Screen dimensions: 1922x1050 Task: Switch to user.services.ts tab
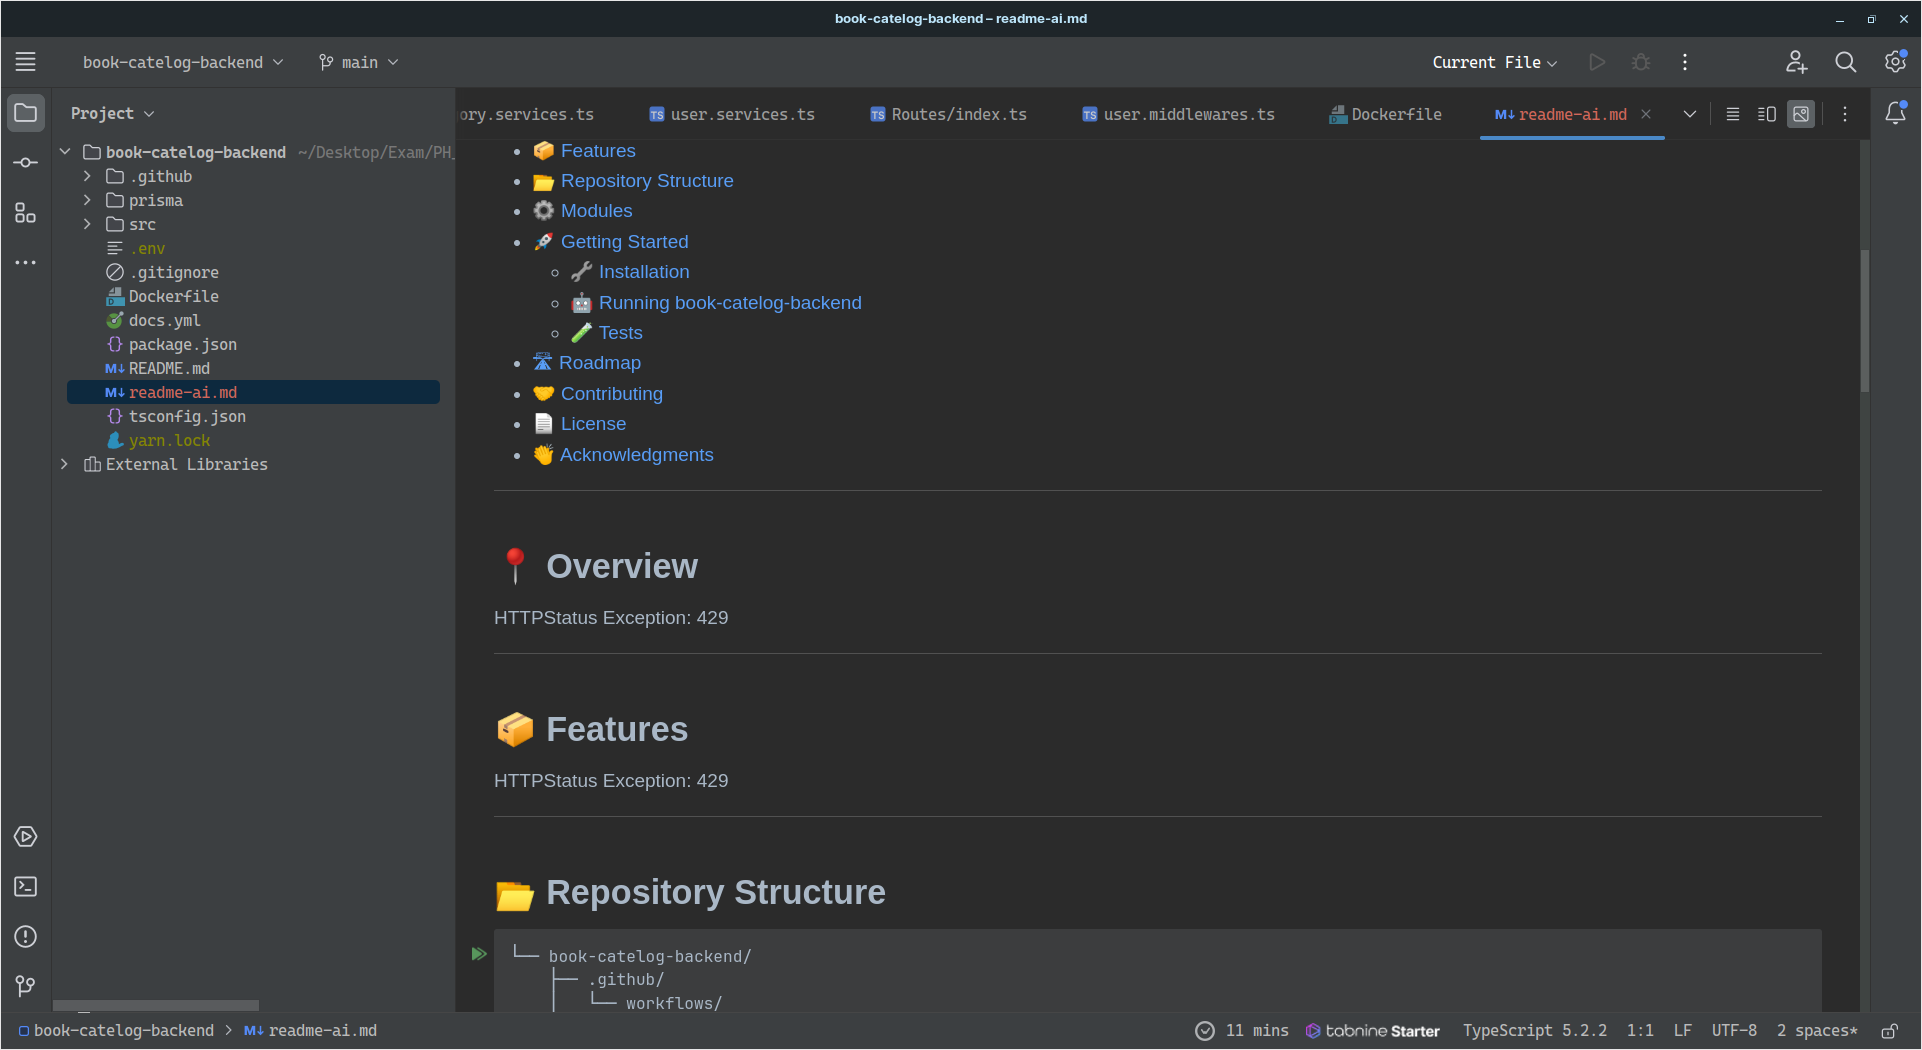(732, 114)
